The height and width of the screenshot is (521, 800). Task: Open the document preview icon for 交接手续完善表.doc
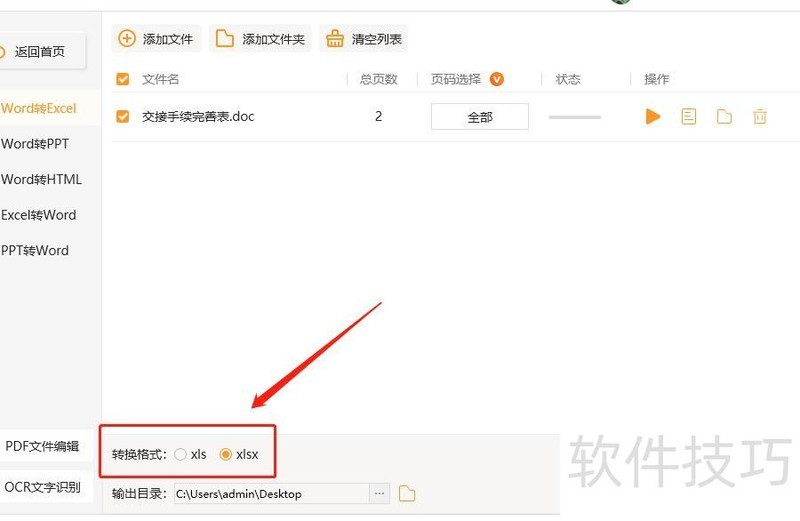688,116
